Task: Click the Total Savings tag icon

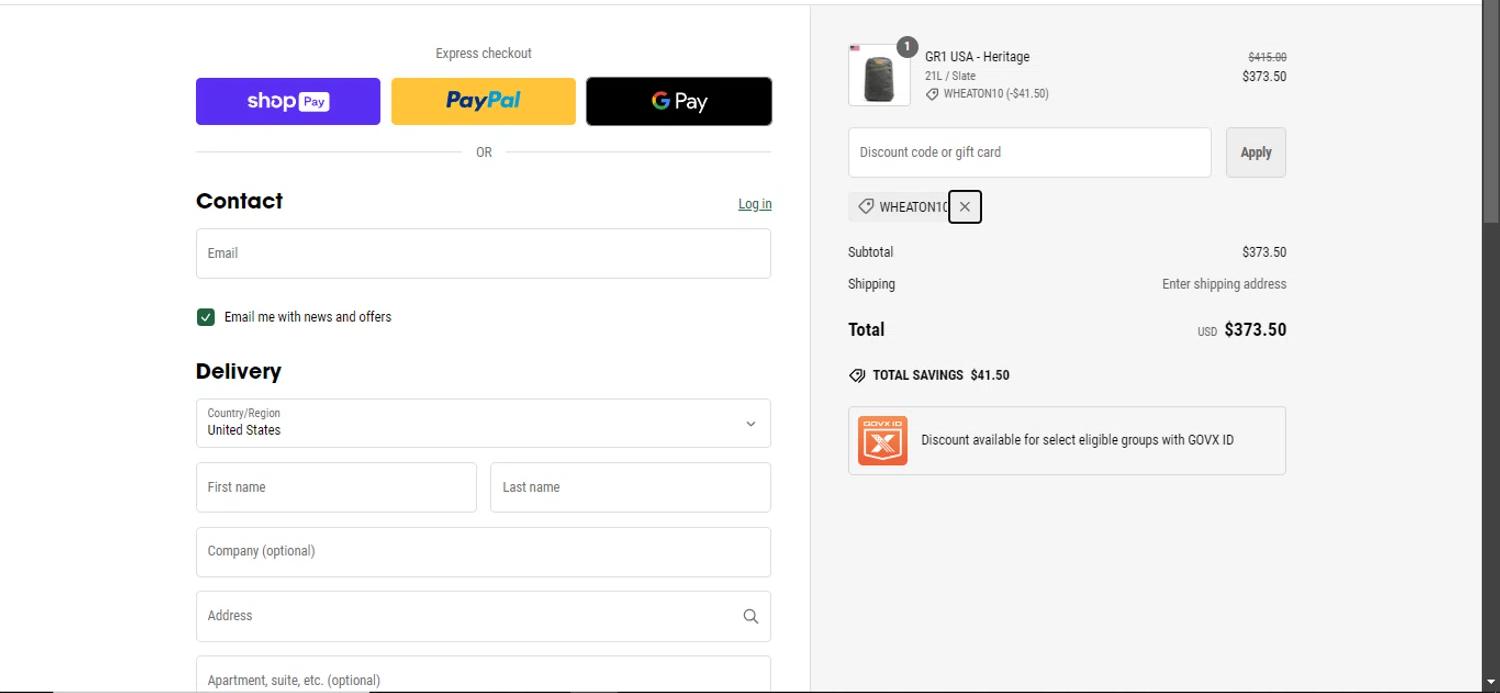Action: pos(857,376)
